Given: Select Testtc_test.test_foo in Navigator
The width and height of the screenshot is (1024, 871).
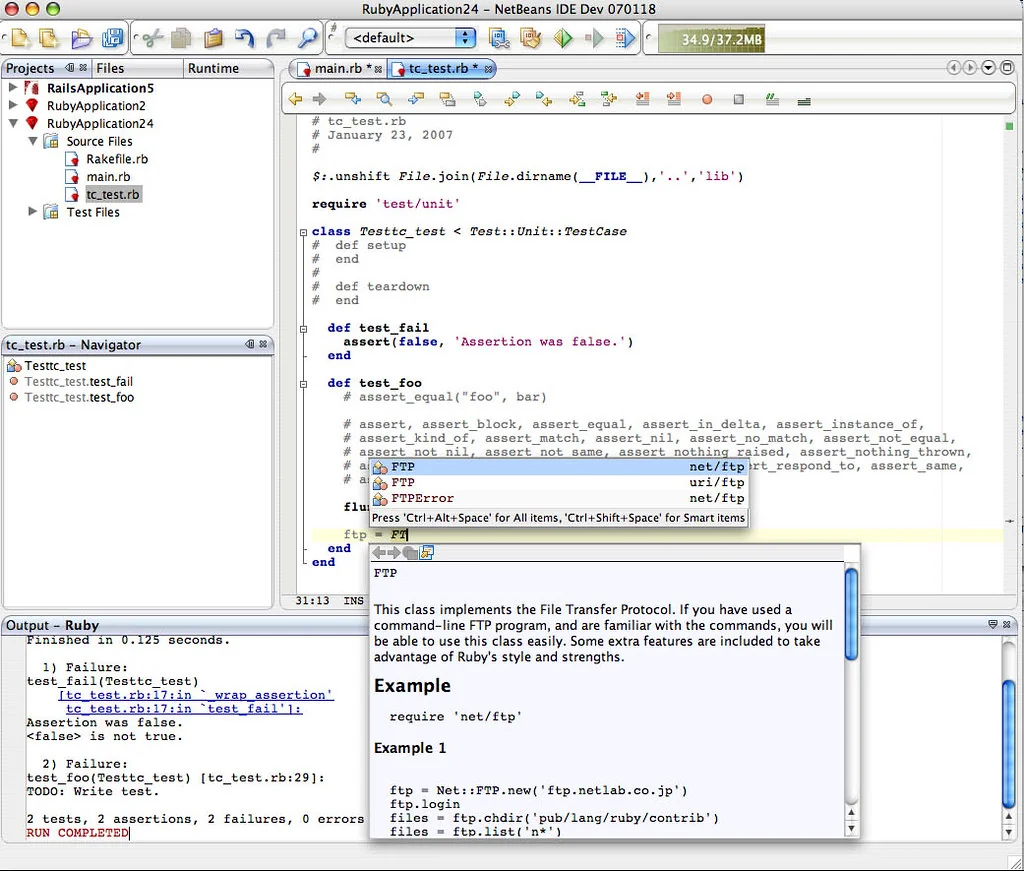Looking at the screenshot, I should [x=79, y=397].
